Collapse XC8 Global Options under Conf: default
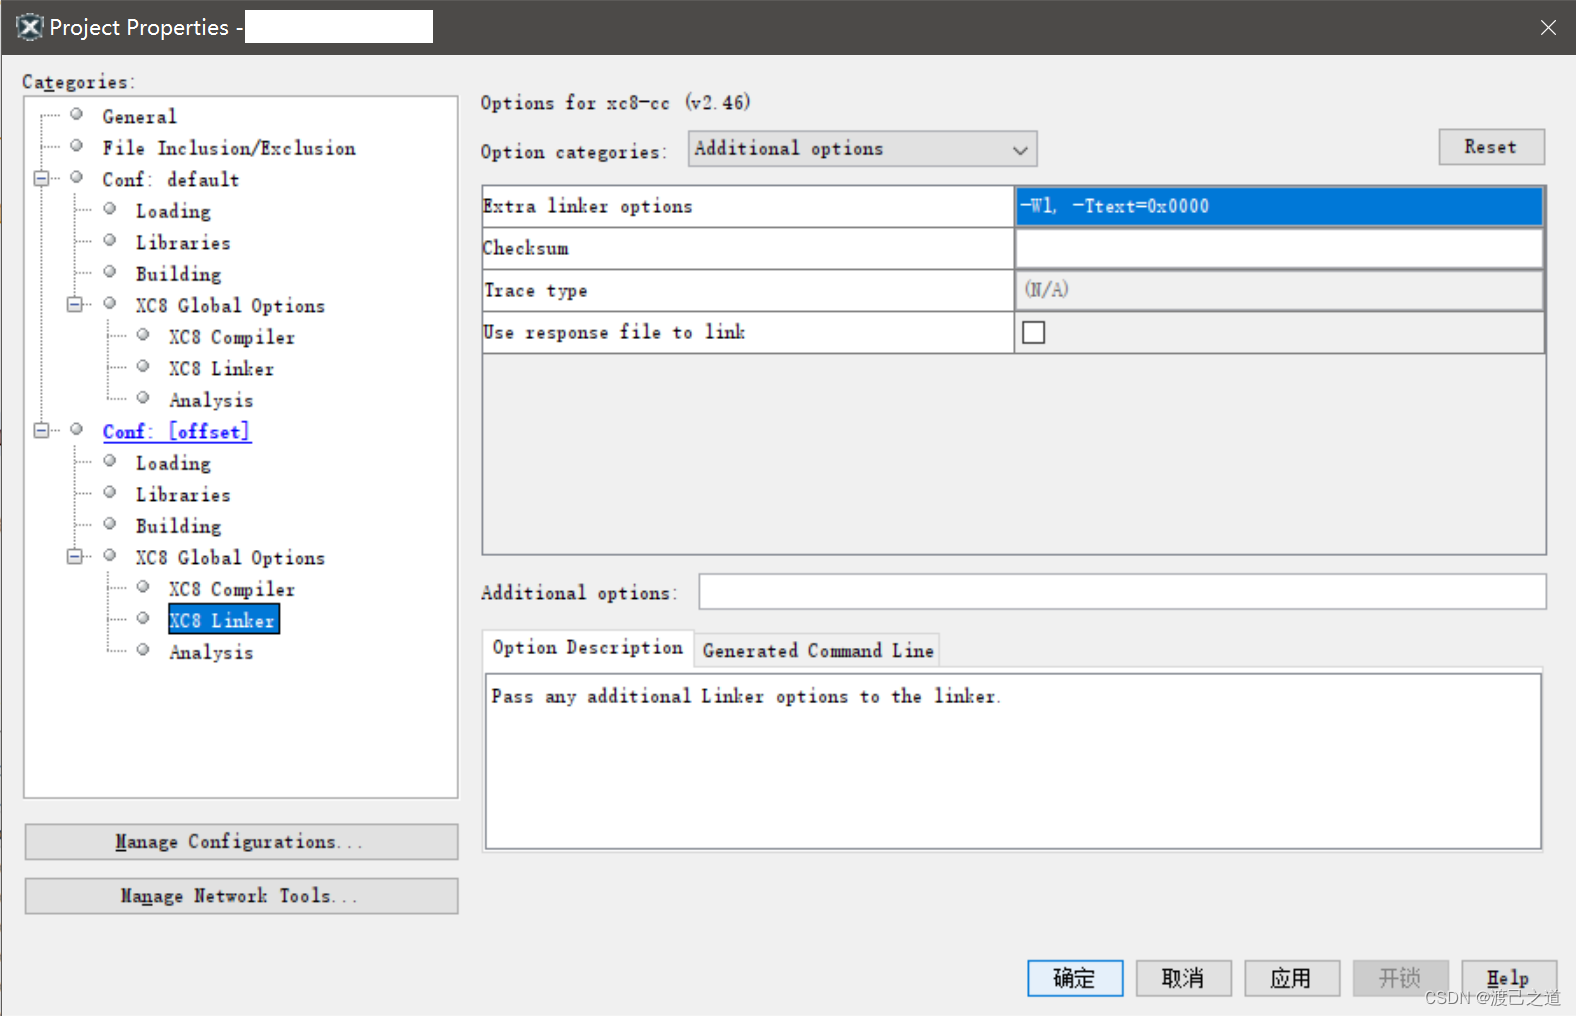 pos(74,304)
